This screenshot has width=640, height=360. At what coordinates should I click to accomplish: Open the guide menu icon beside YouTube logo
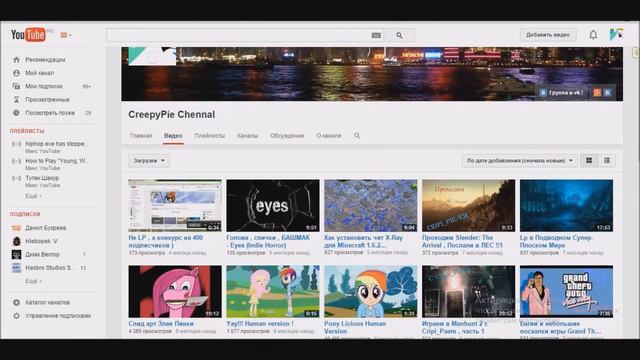pos(65,35)
